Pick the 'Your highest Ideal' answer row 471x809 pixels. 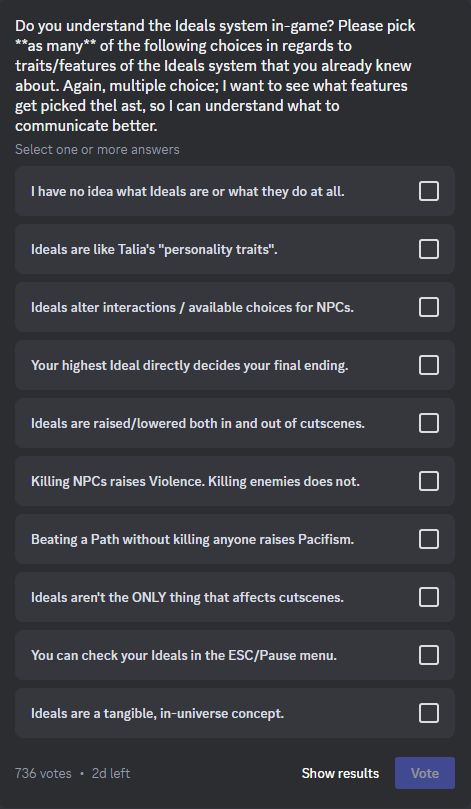pyautogui.click(x=235, y=365)
